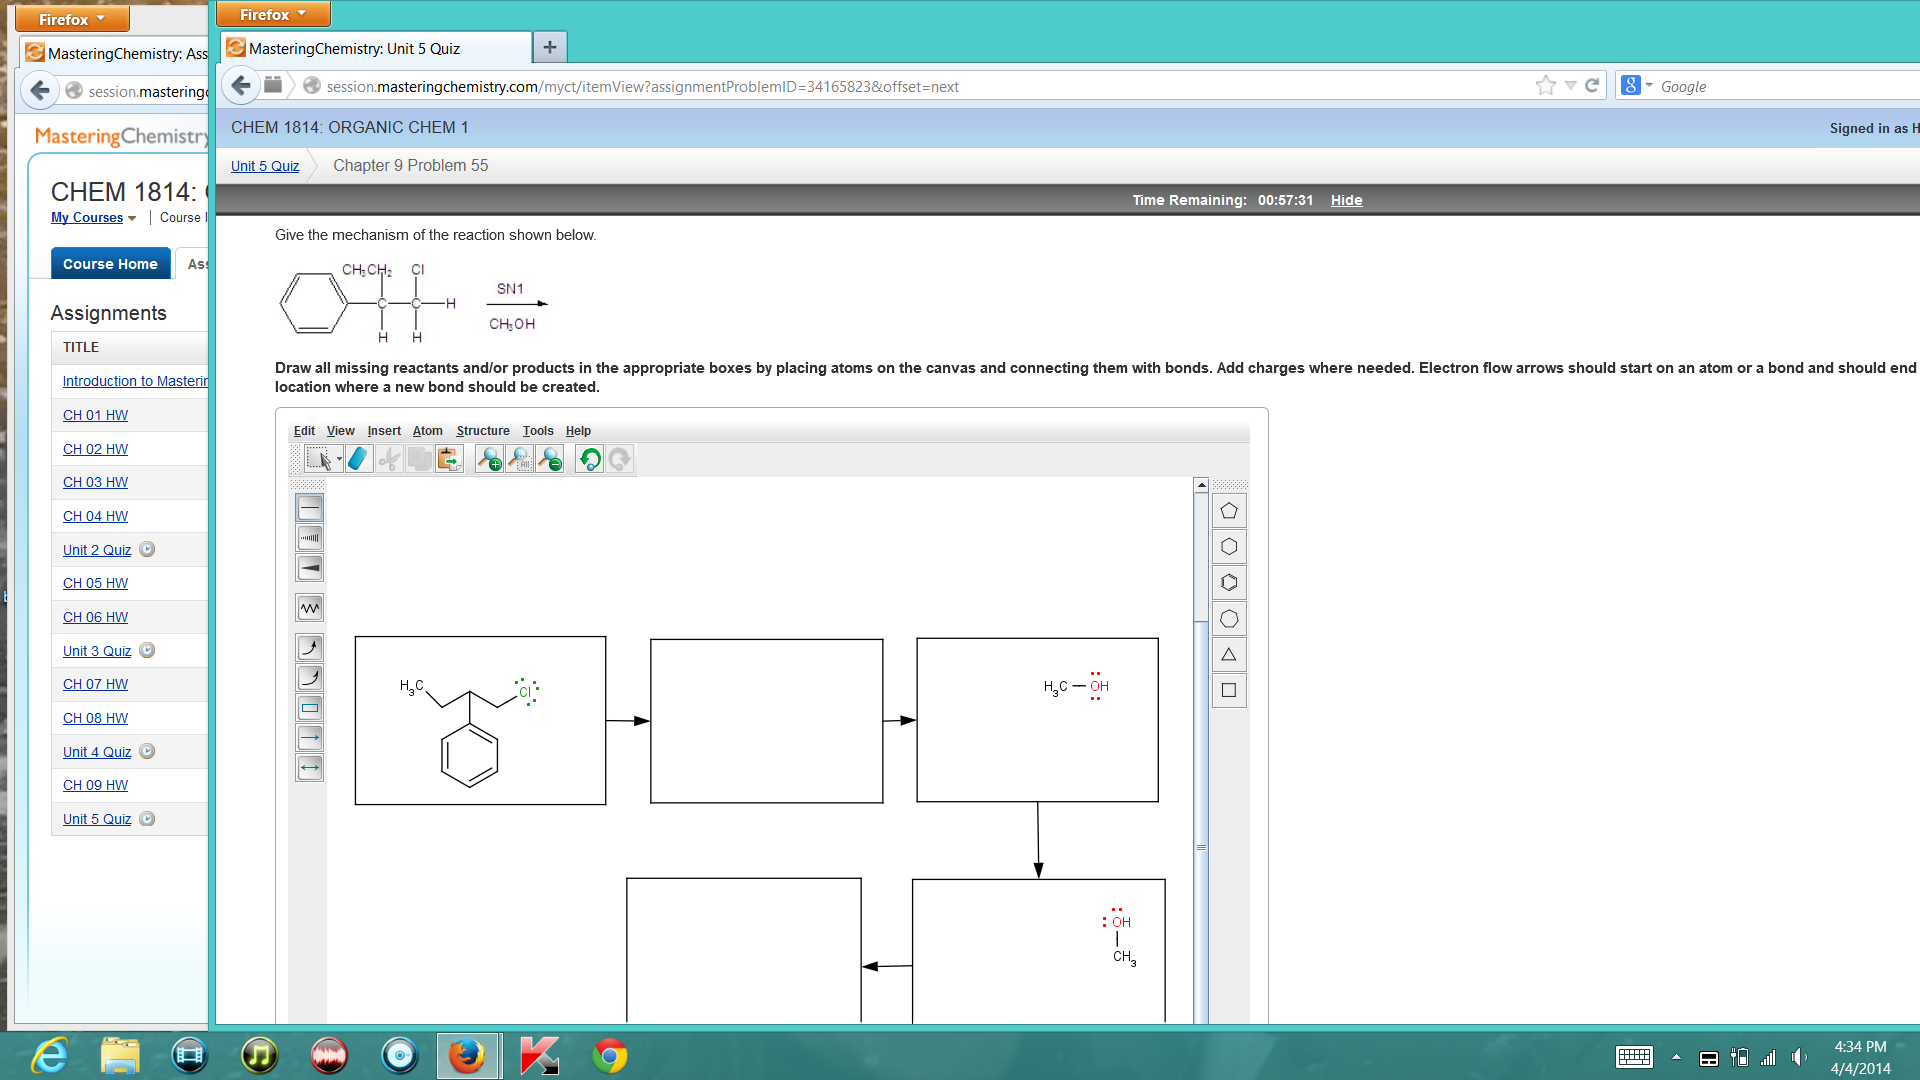
Task: Open Firefox from the Windows taskbar
Action: tap(468, 1055)
